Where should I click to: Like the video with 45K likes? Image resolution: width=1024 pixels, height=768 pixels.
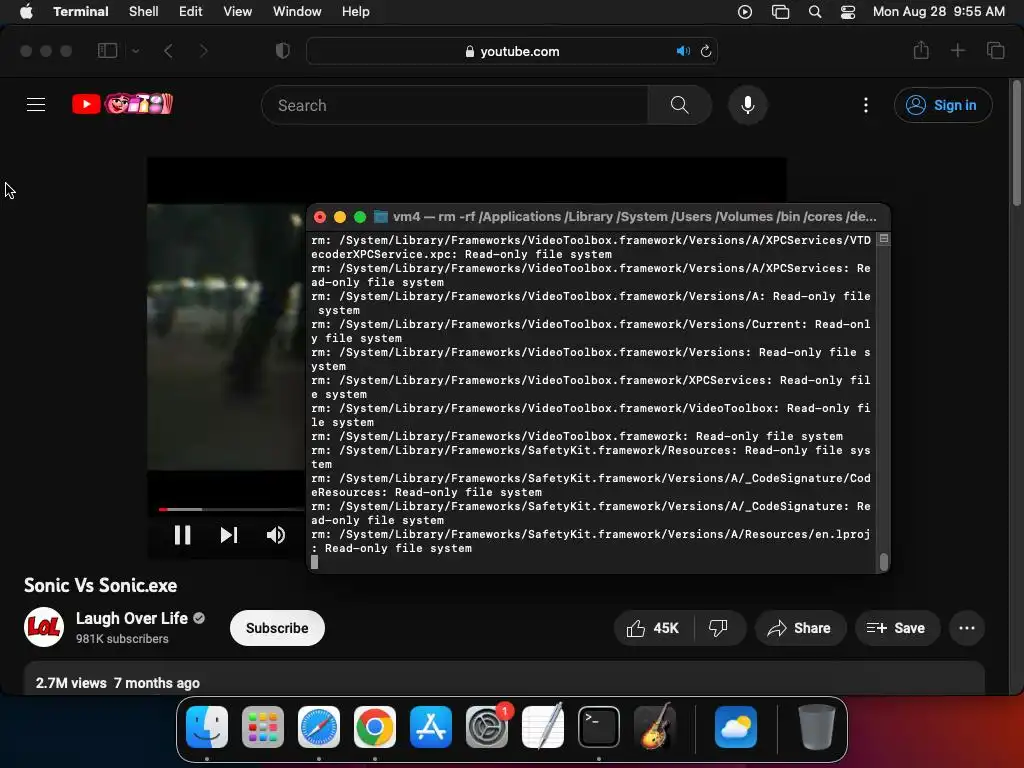click(653, 628)
